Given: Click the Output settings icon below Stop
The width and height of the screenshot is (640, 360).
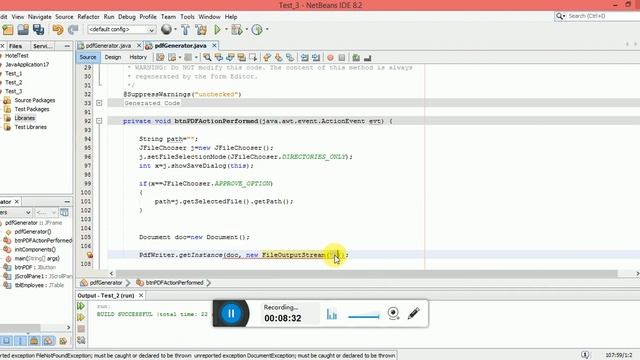Looking at the screenshot, I should coord(81,340).
